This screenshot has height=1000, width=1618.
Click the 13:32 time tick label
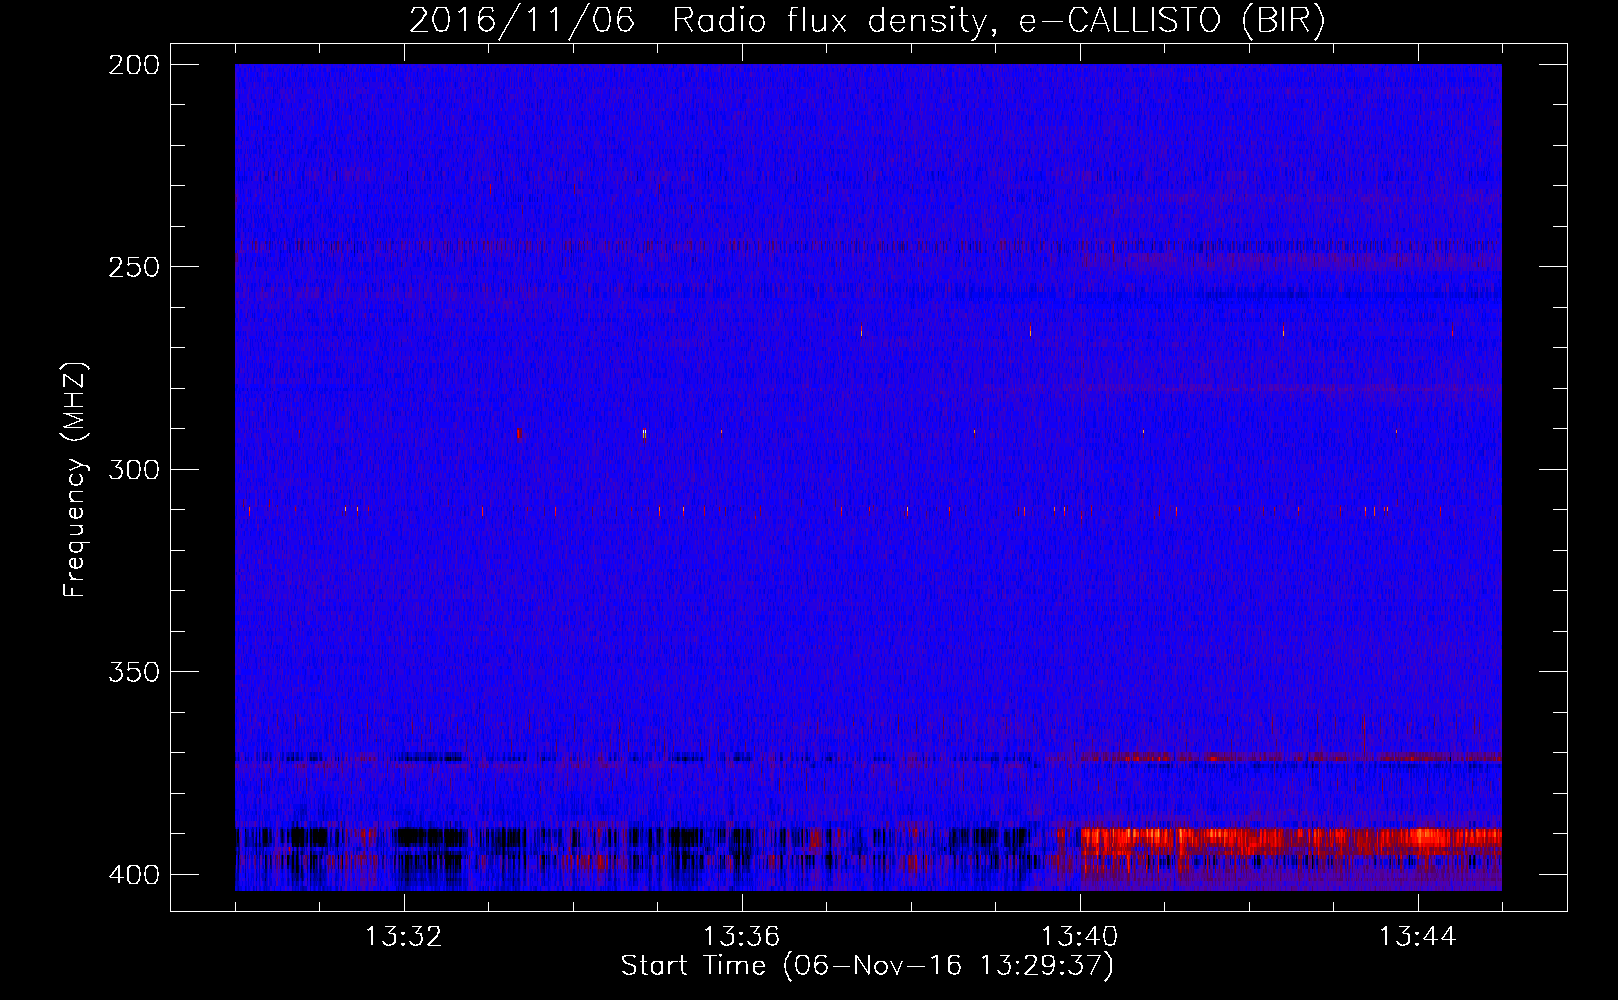[404, 937]
